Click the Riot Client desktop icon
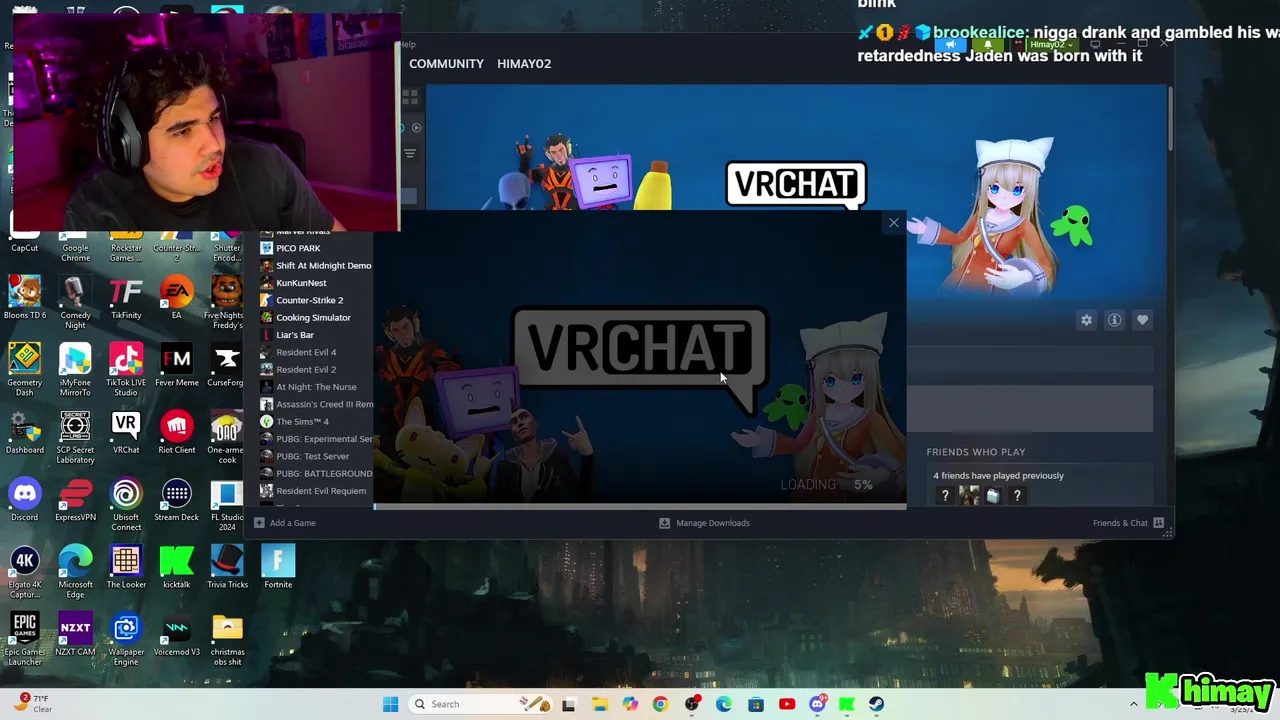This screenshot has width=1280, height=720. click(177, 432)
